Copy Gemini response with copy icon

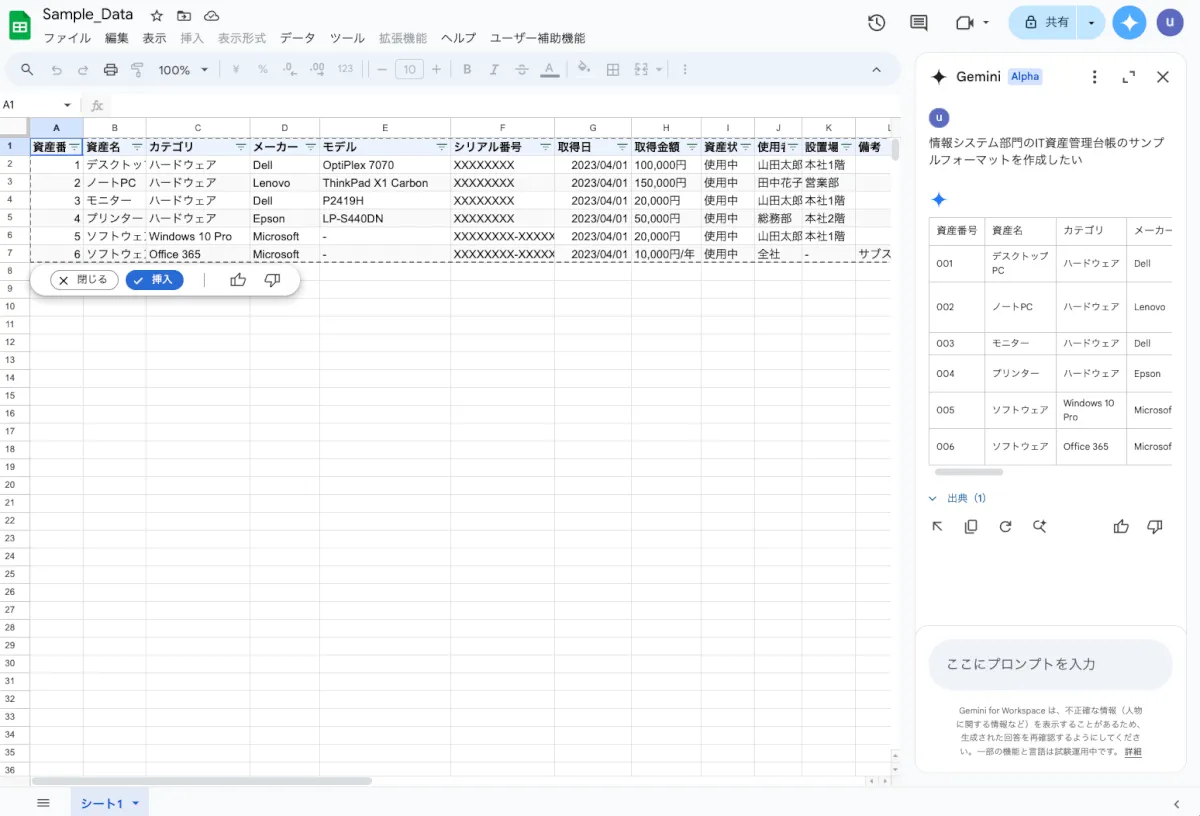tap(971, 527)
